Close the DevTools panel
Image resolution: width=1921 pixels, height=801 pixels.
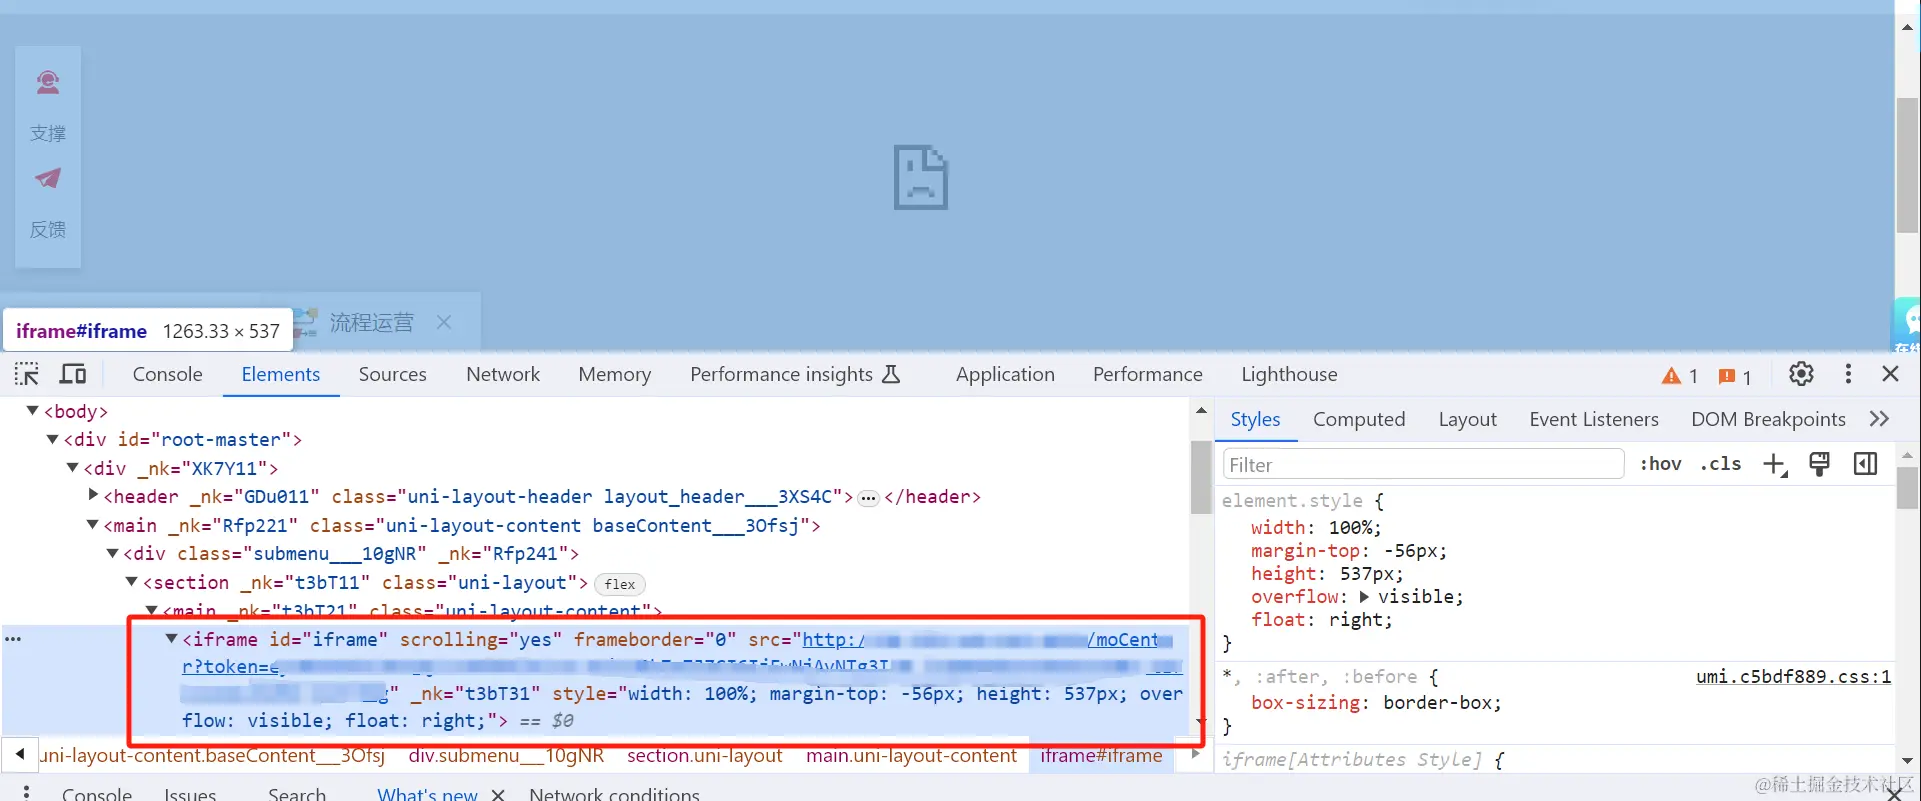tap(1890, 374)
